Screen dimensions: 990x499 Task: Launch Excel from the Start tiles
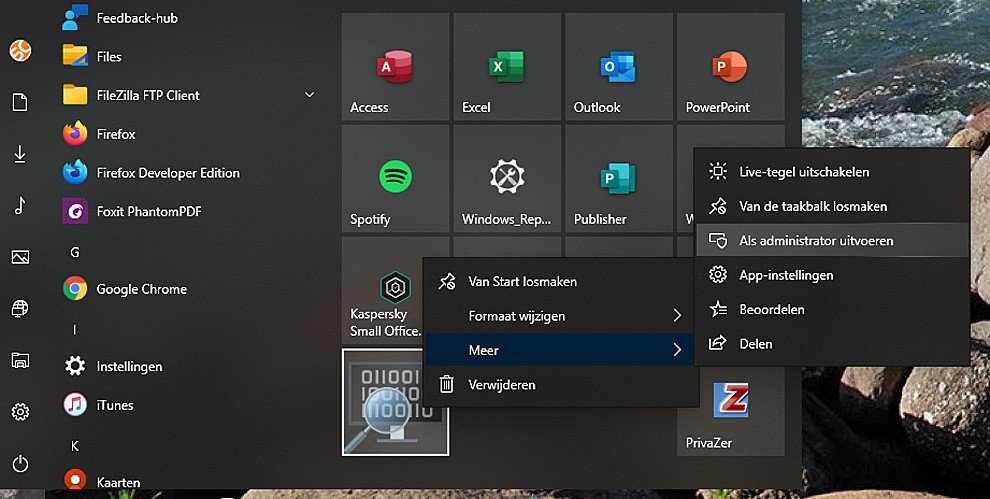(507, 66)
